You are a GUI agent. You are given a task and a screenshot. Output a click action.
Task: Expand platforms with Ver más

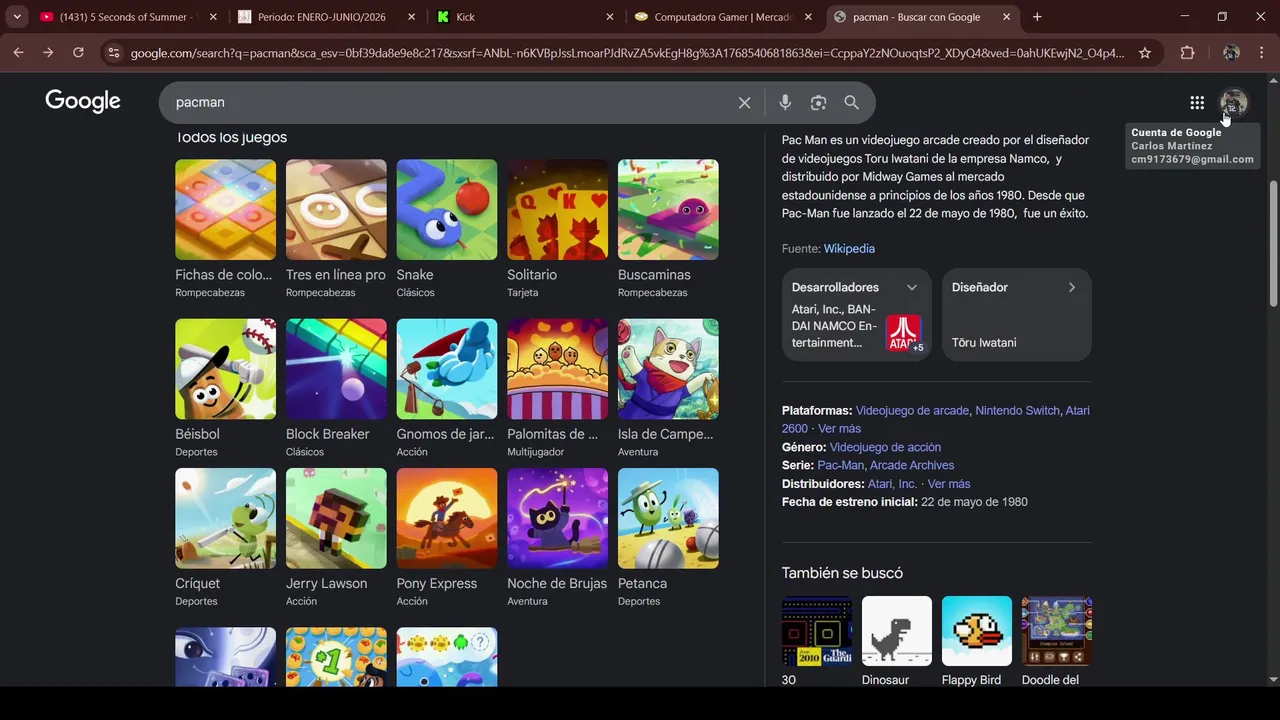click(839, 429)
